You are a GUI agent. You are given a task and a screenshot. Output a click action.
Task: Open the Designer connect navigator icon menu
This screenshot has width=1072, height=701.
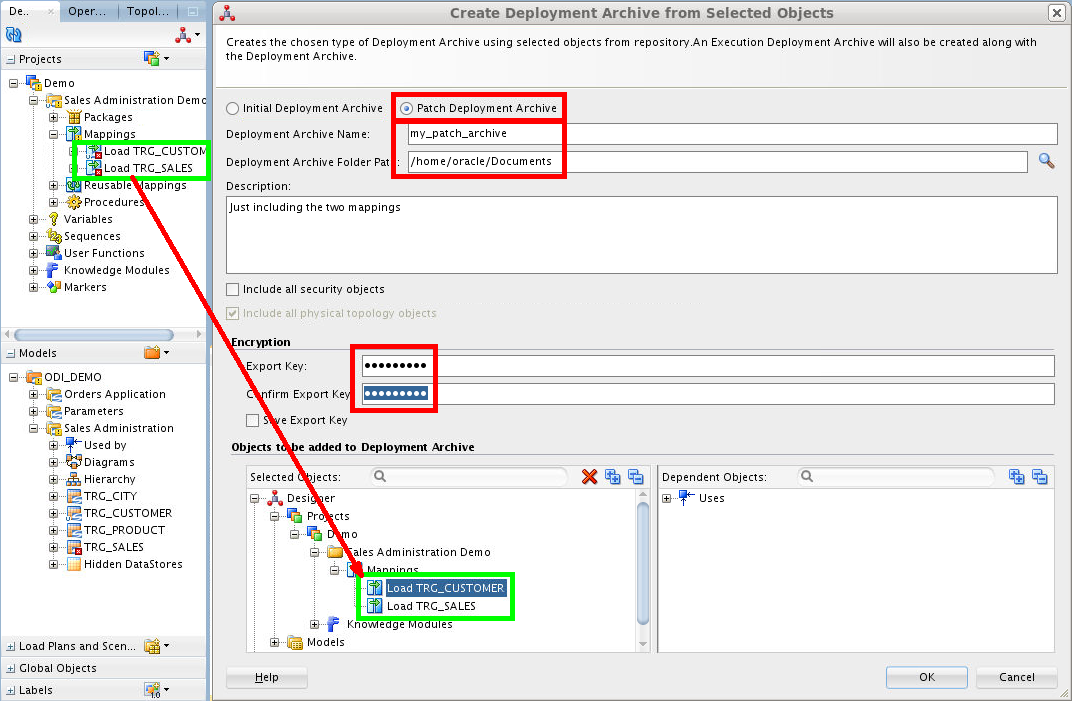pyautogui.click(x=187, y=35)
